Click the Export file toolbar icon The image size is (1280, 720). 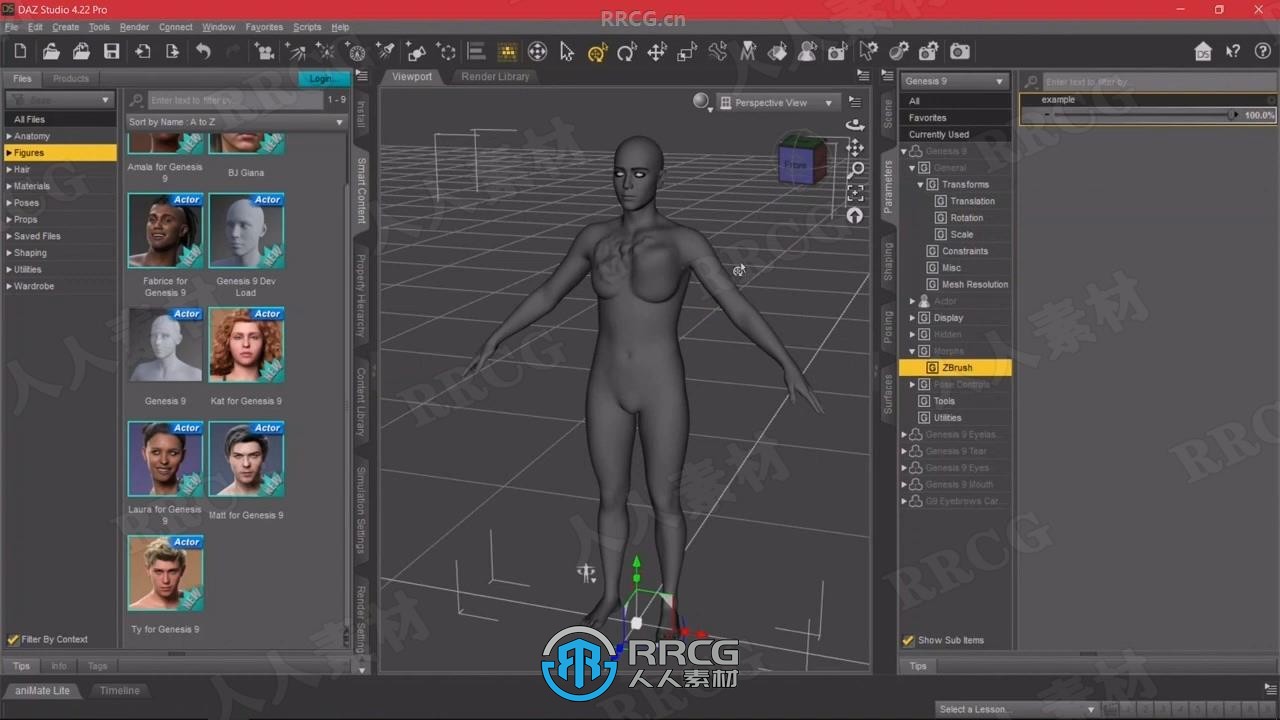(172, 51)
